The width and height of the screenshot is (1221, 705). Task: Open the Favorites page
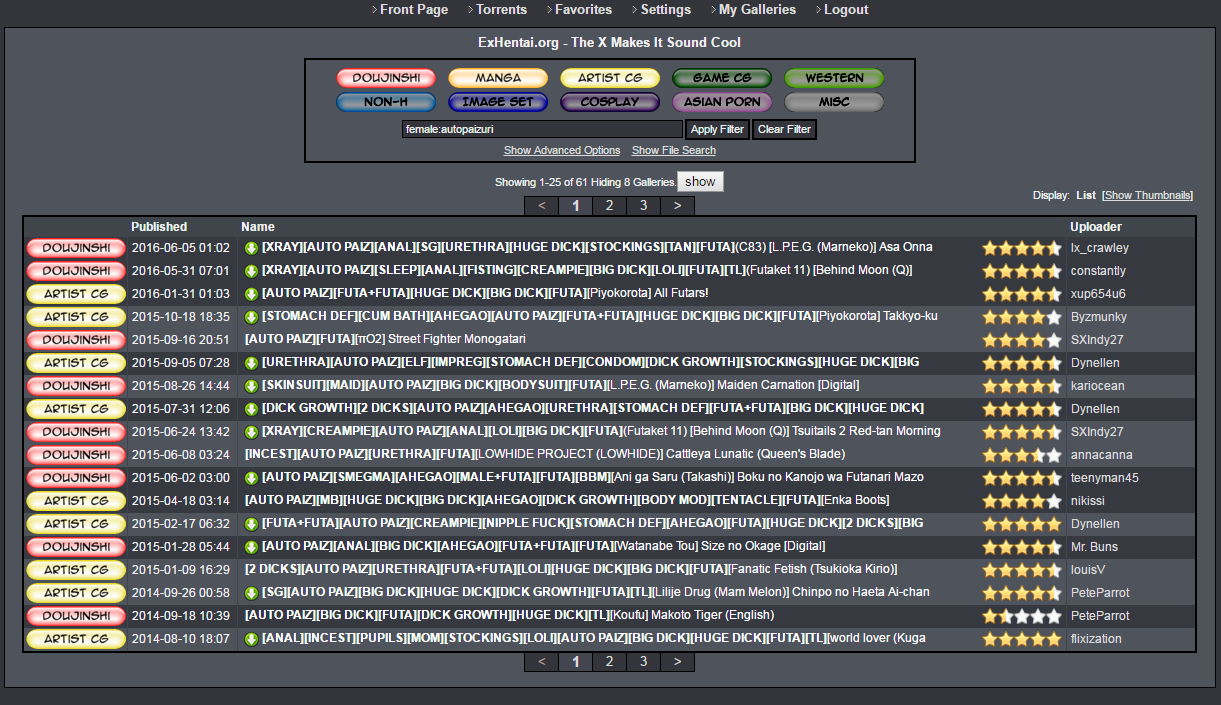pos(583,10)
